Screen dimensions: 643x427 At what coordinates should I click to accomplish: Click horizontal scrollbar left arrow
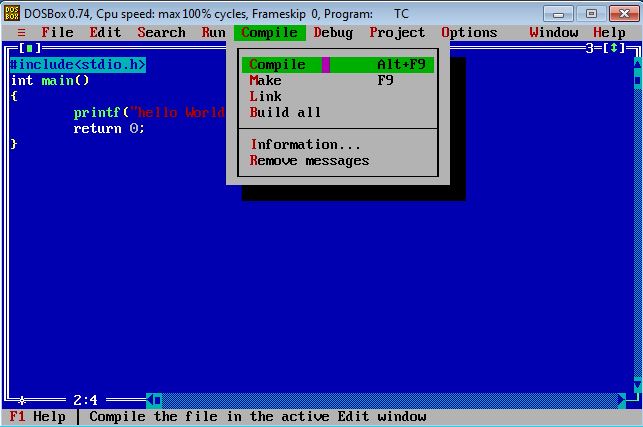click(150, 400)
